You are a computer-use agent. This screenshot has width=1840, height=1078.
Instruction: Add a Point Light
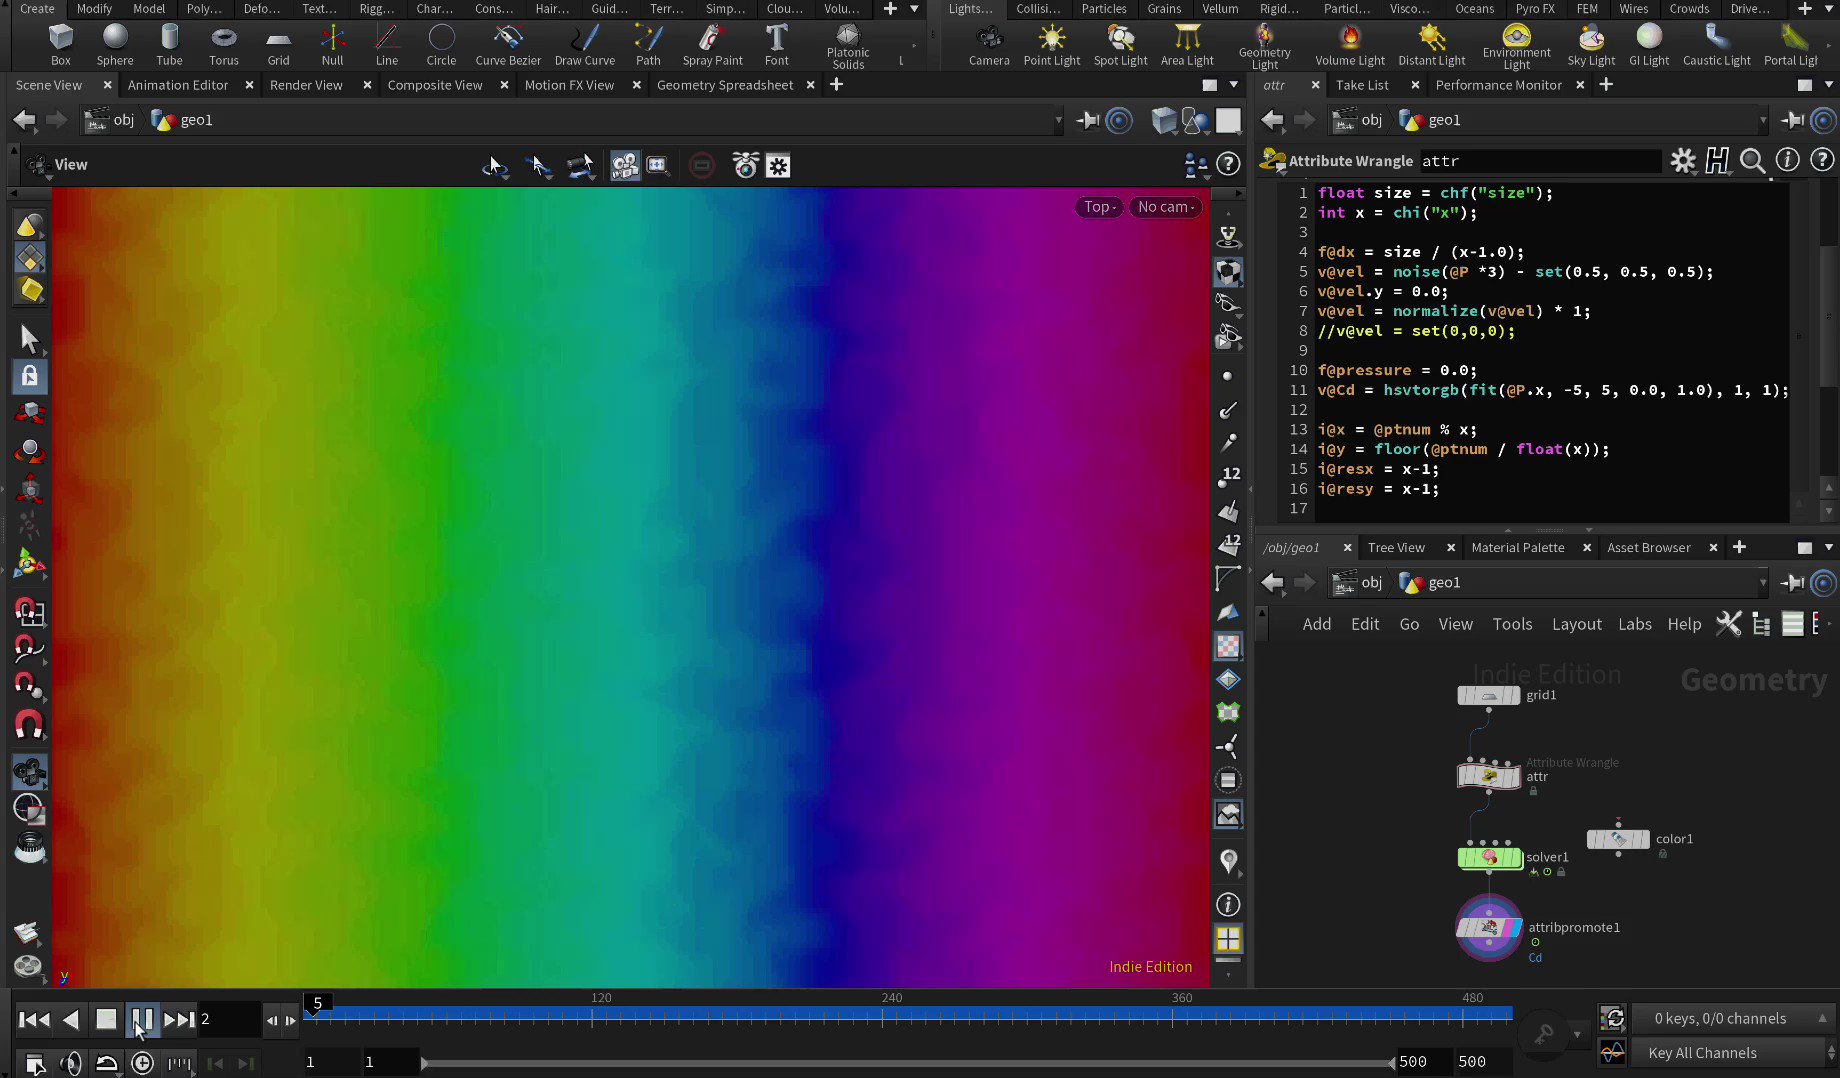[x=1052, y=45]
